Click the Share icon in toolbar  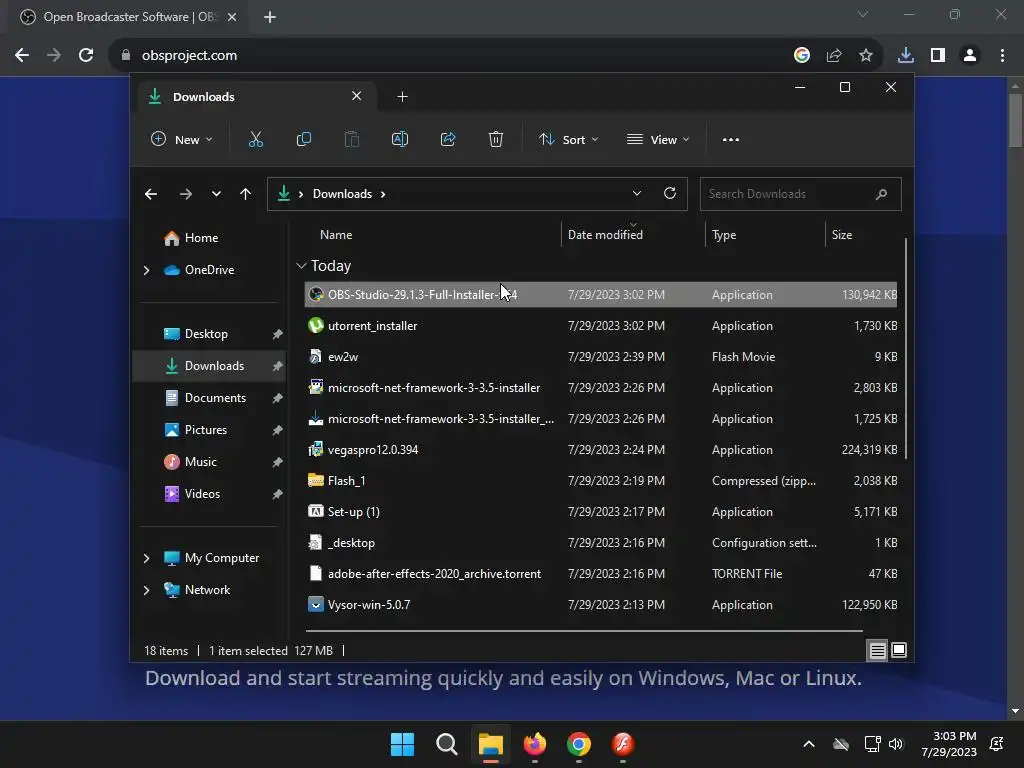448,140
